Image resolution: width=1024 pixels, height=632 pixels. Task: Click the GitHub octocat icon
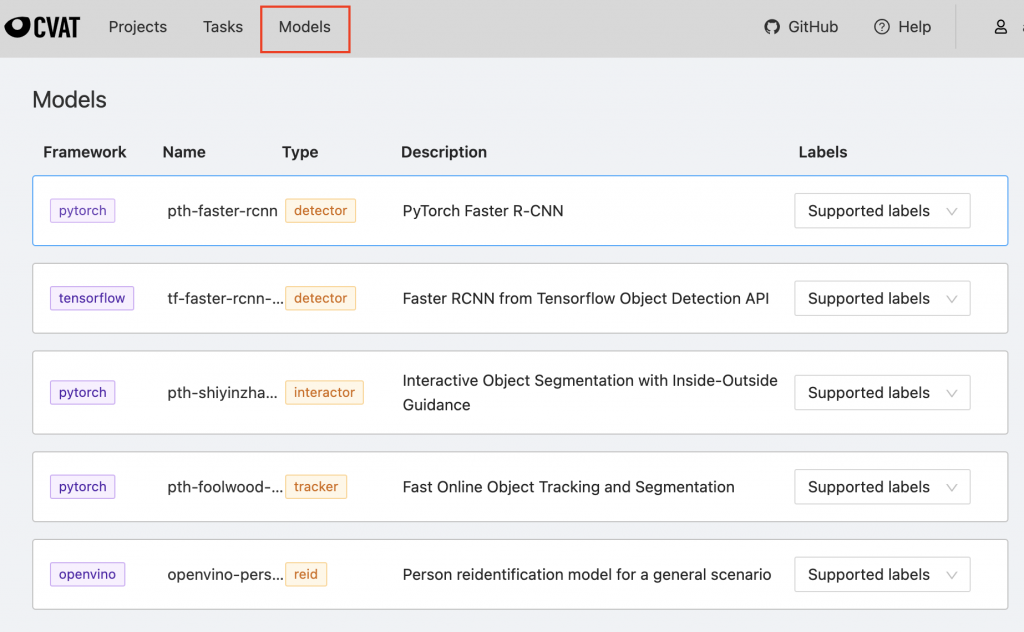pyautogui.click(x=771, y=27)
